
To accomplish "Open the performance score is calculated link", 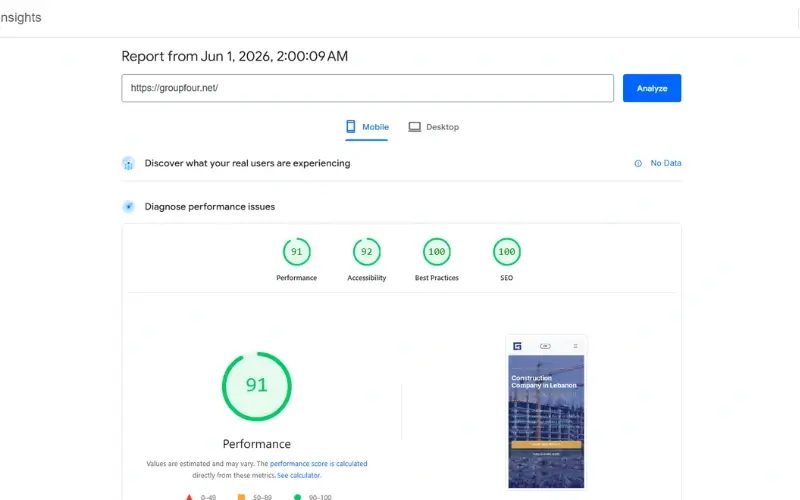I will (x=318, y=464).
